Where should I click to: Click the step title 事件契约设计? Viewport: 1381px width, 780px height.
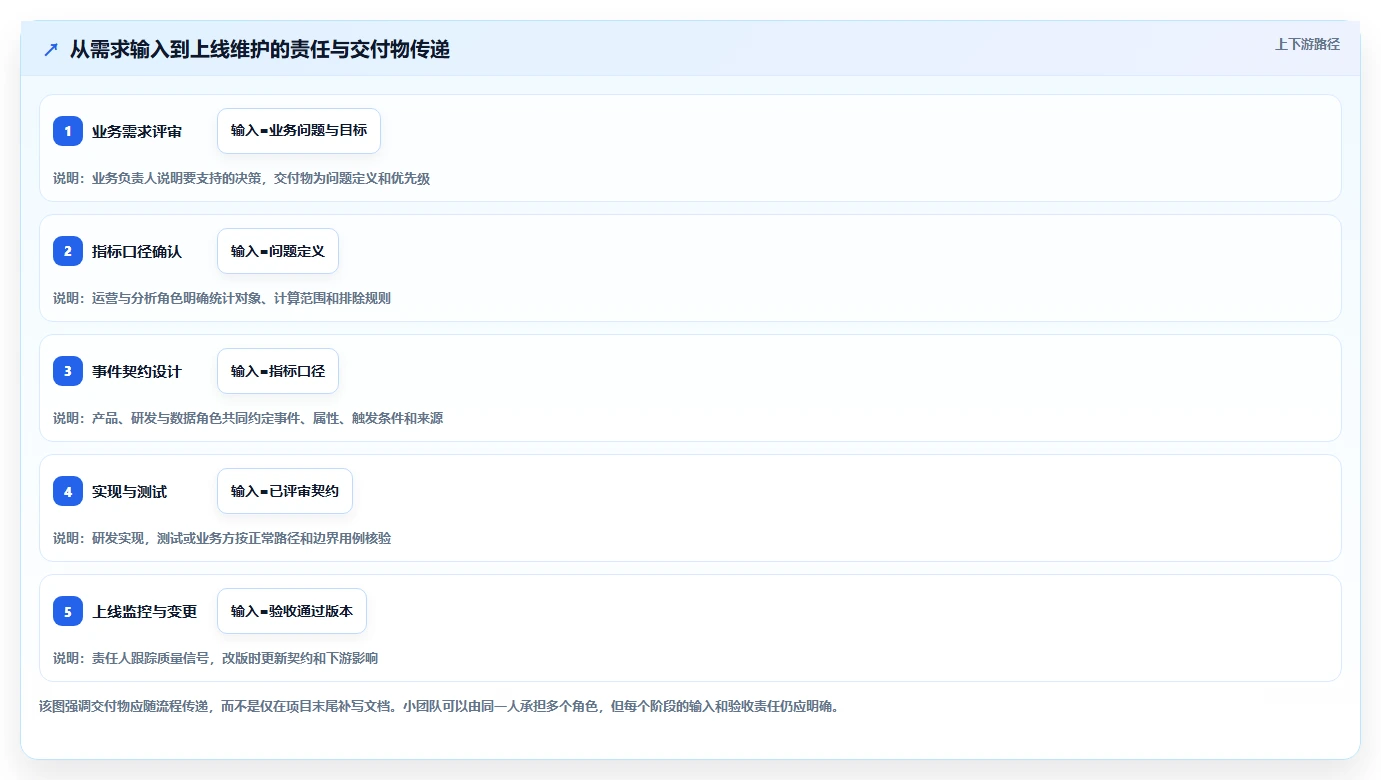tap(137, 371)
